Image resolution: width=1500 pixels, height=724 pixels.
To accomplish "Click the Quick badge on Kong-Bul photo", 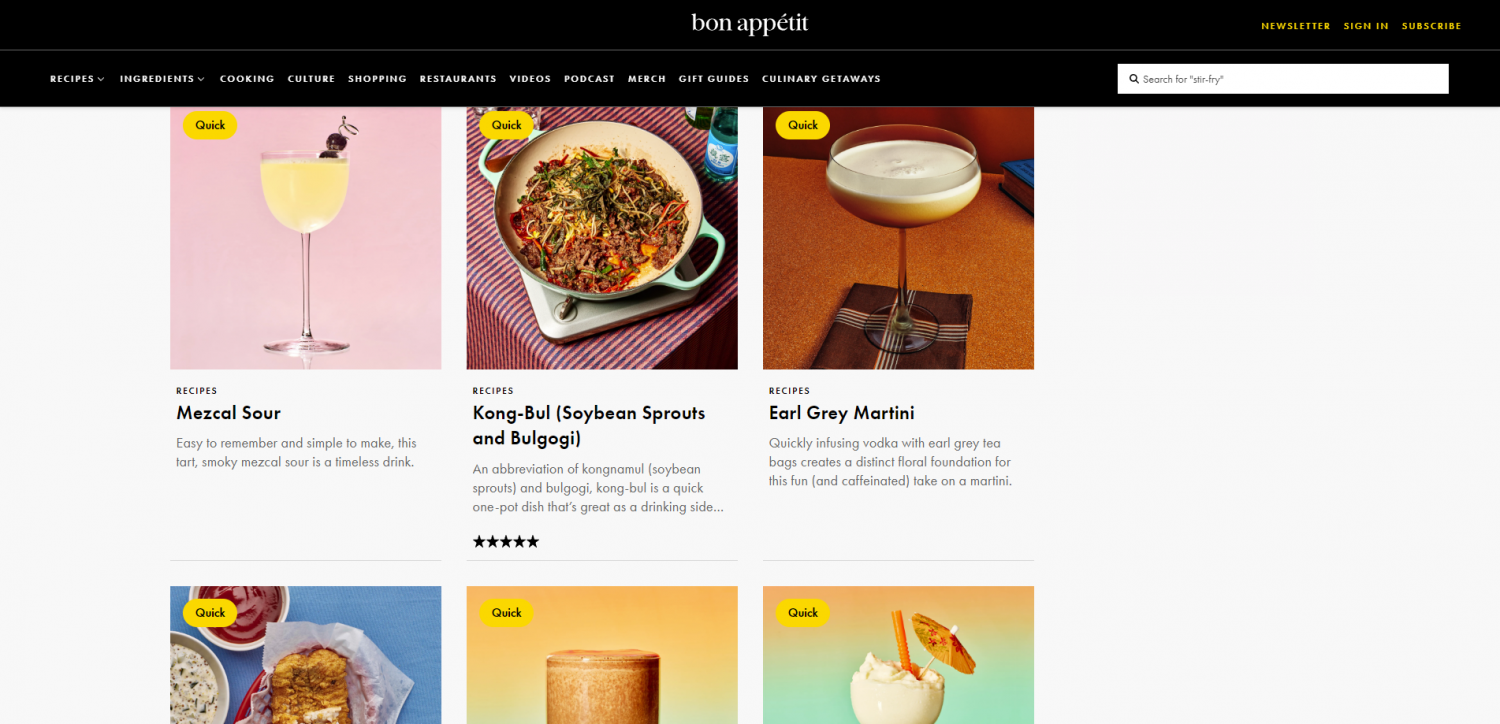I will (x=507, y=125).
